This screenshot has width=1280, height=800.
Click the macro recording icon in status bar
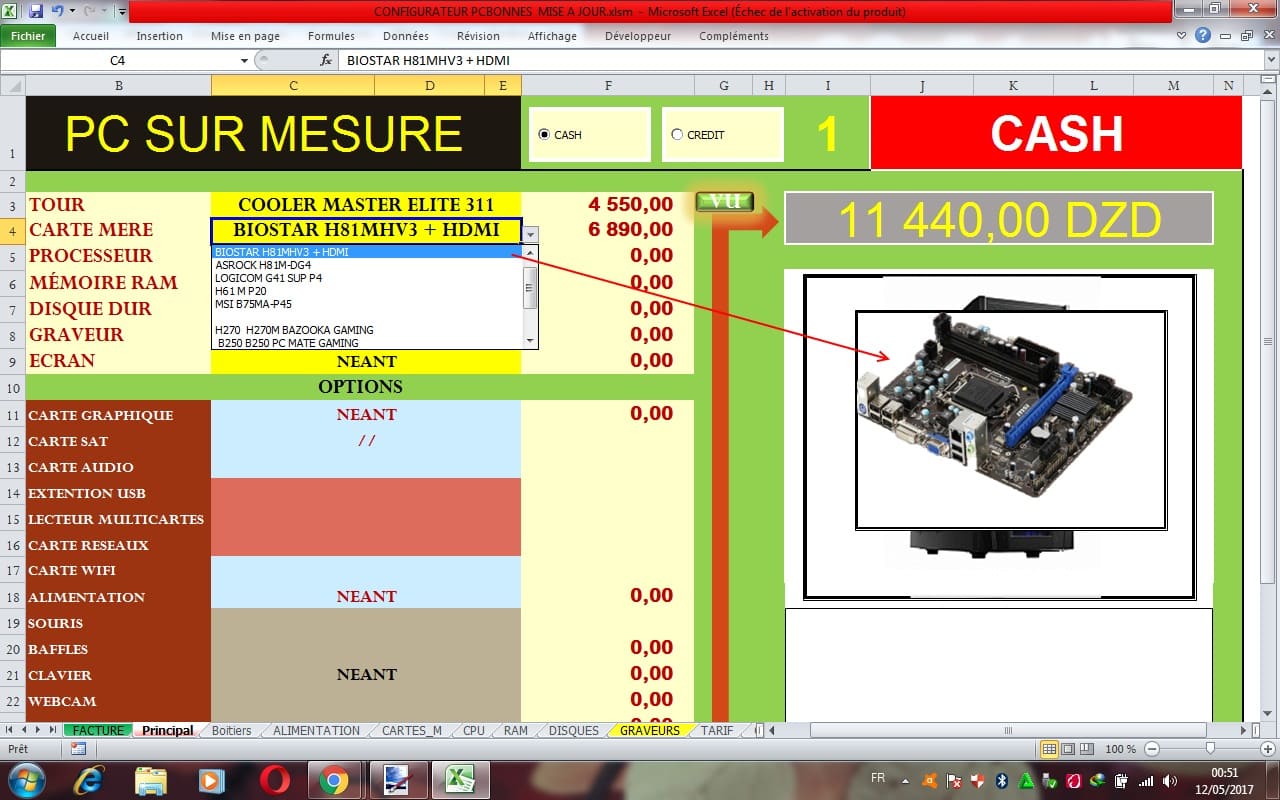[x=78, y=749]
